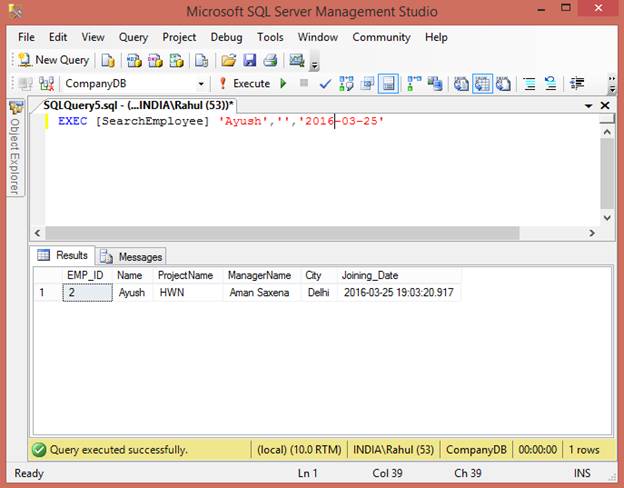Expand the Object Explorer side panel
624x488 pixels.
tap(15, 147)
